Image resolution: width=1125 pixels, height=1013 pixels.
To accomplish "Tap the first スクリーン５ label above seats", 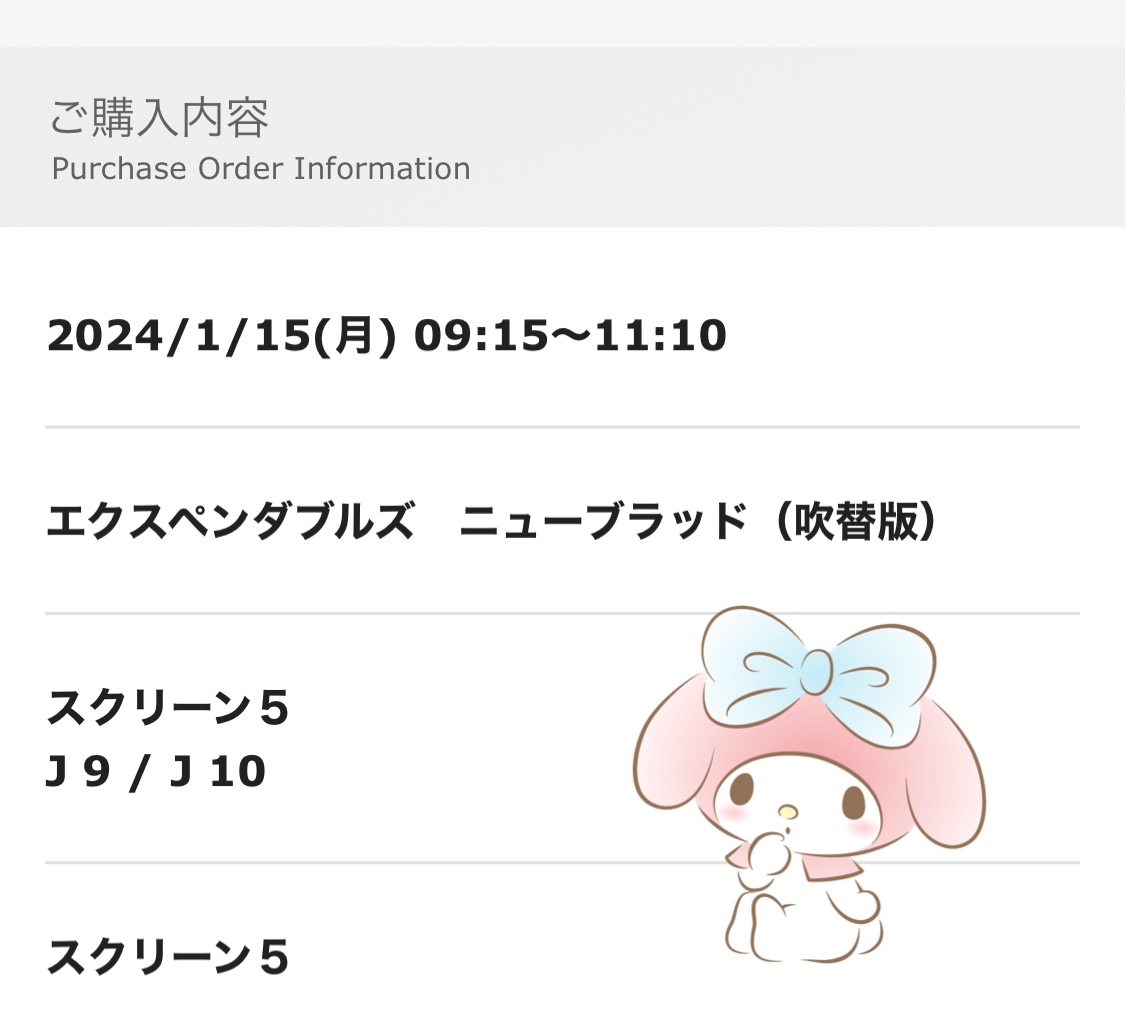I will [x=168, y=709].
